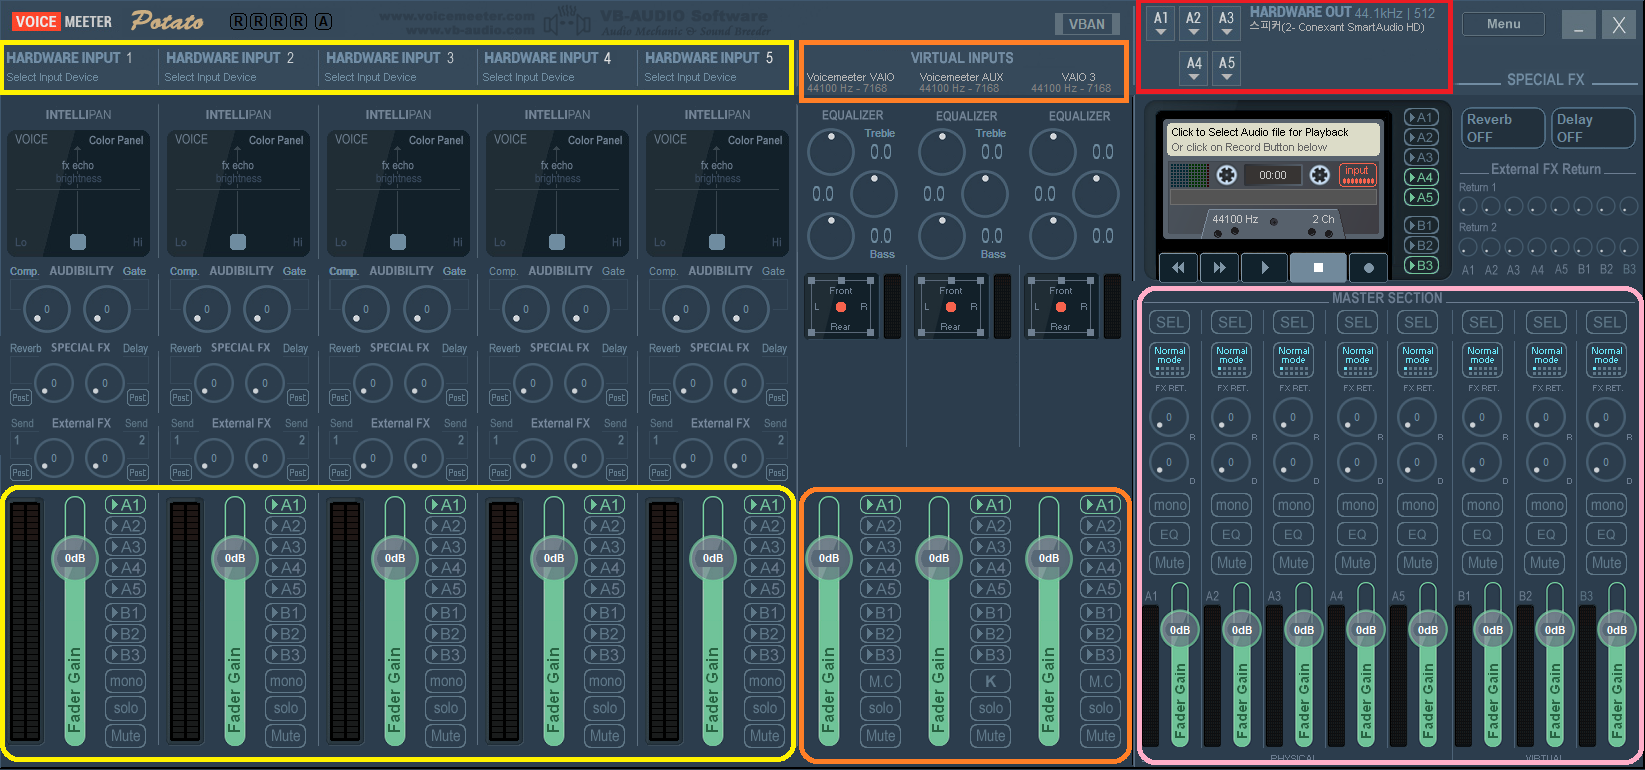Open the VBAN panel
Image resolution: width=1645 pixels, height=770 pixels.
[1087, 24]
